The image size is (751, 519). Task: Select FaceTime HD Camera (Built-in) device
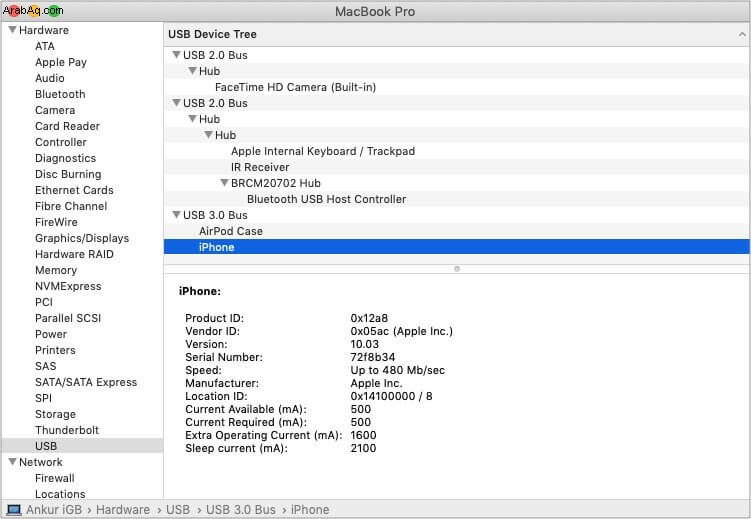(295, 87)
